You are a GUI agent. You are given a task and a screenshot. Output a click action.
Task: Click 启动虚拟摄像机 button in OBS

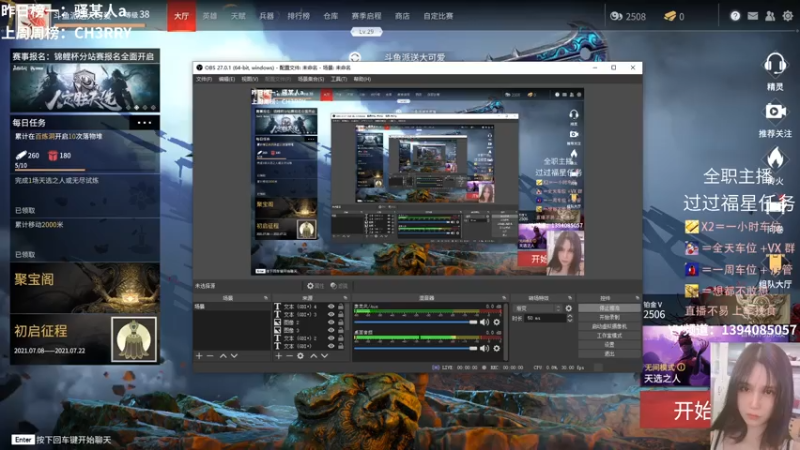tap(609, 326)
